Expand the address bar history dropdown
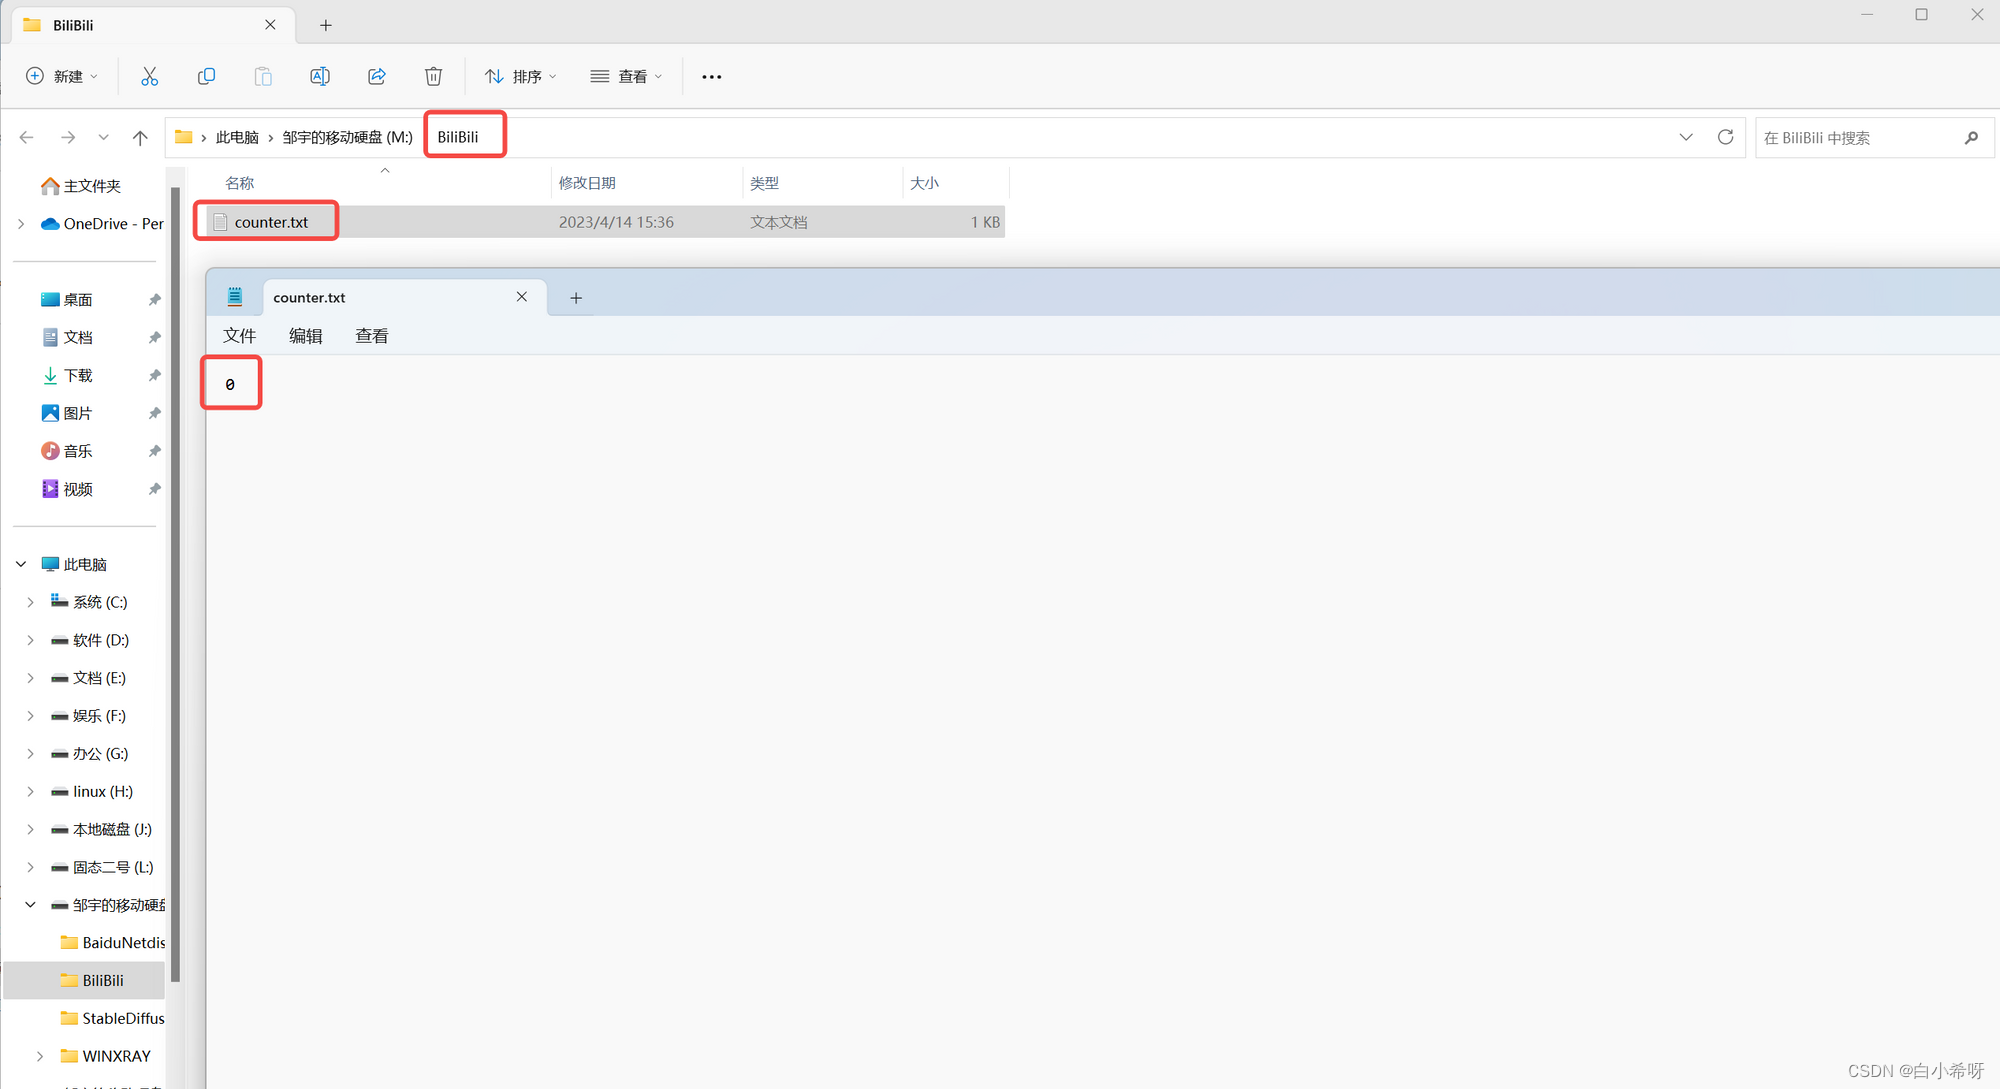Image resolution: width=2000 pixels, height=1089 pixels. (x=1686, y=137)
